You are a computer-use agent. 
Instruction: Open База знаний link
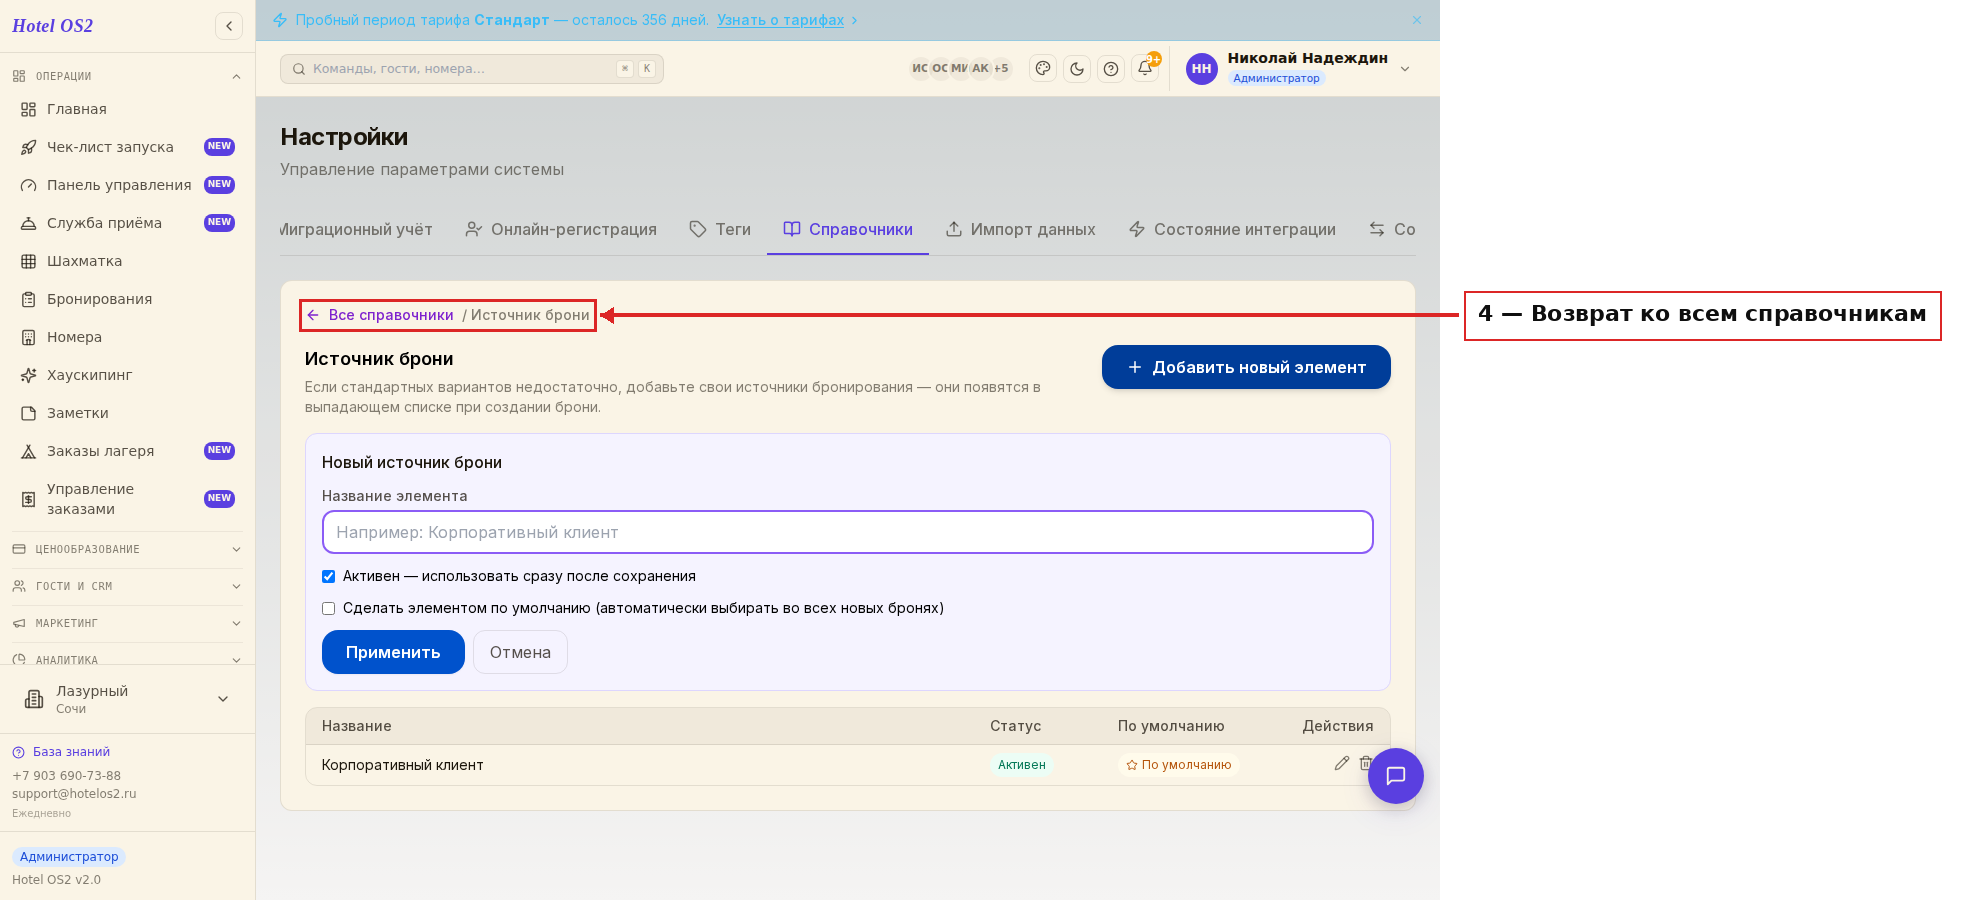pyautogui.click(x=71, y=752)
